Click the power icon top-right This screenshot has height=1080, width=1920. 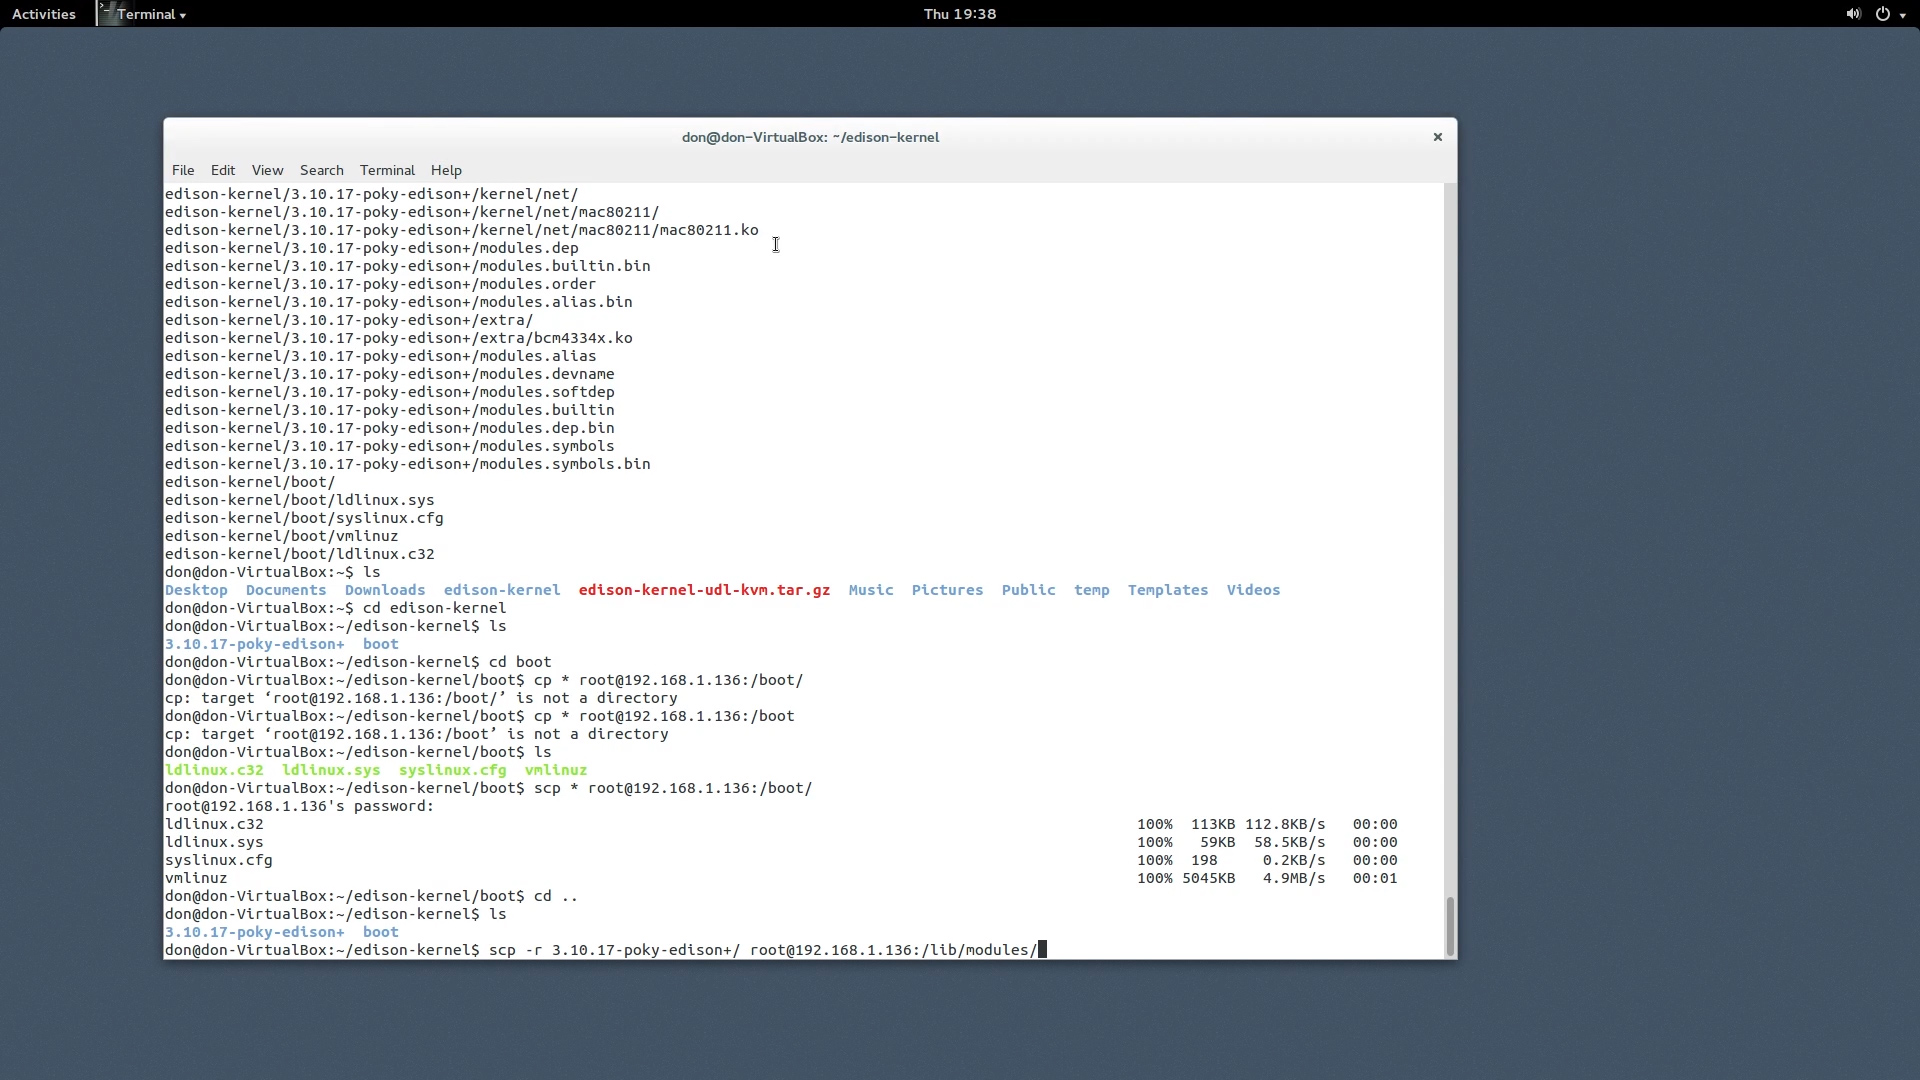(1882, 13)
